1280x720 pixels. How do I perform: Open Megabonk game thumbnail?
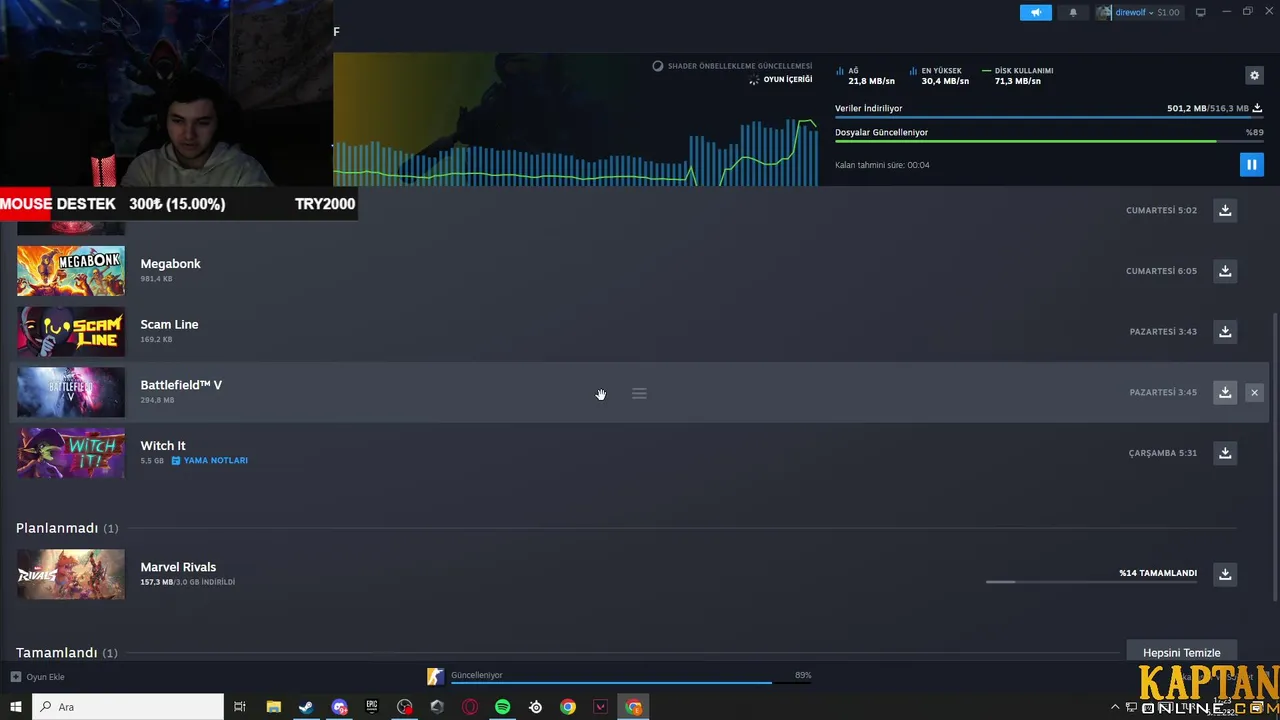click(x=71, y=271)
